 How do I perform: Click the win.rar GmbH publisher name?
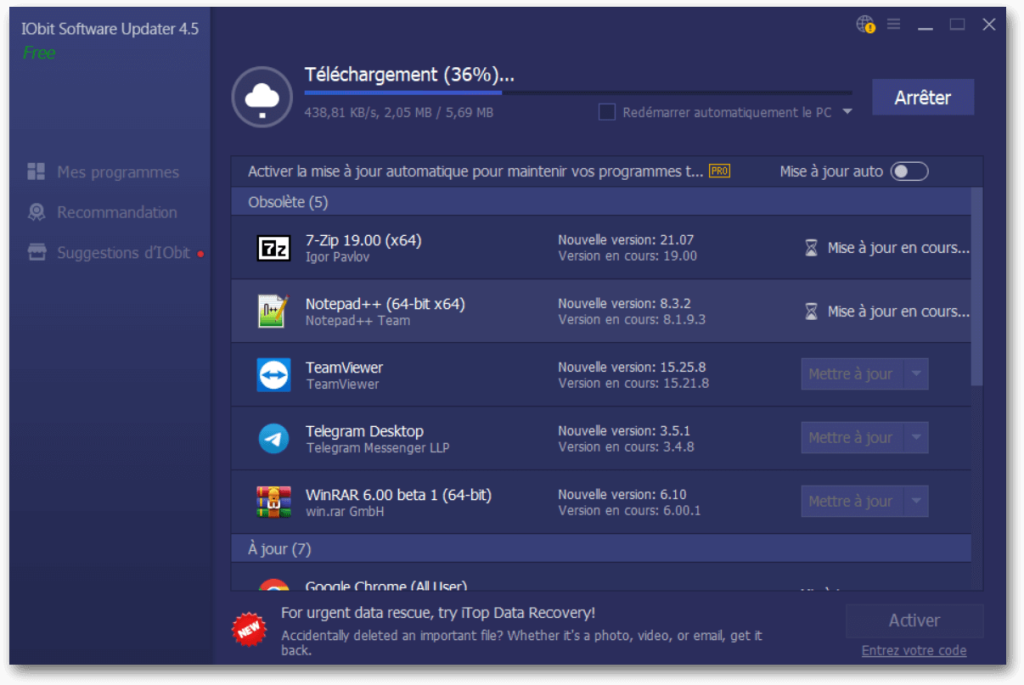click(345, 511)
